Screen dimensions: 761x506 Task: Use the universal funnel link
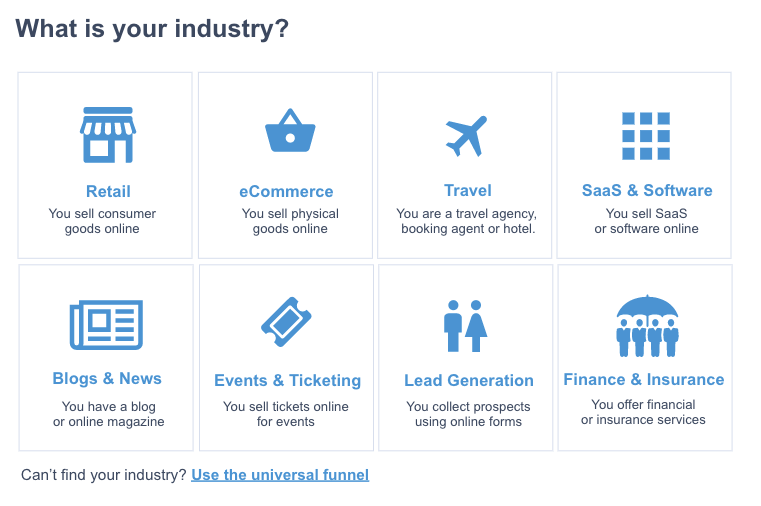[280, 474]
